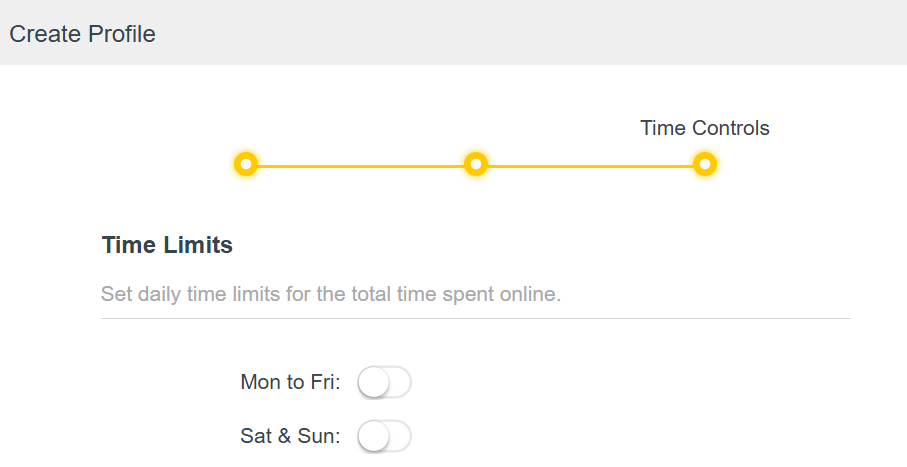Click the white knob of the Mon to Fri switch

(x=373, y=382)
